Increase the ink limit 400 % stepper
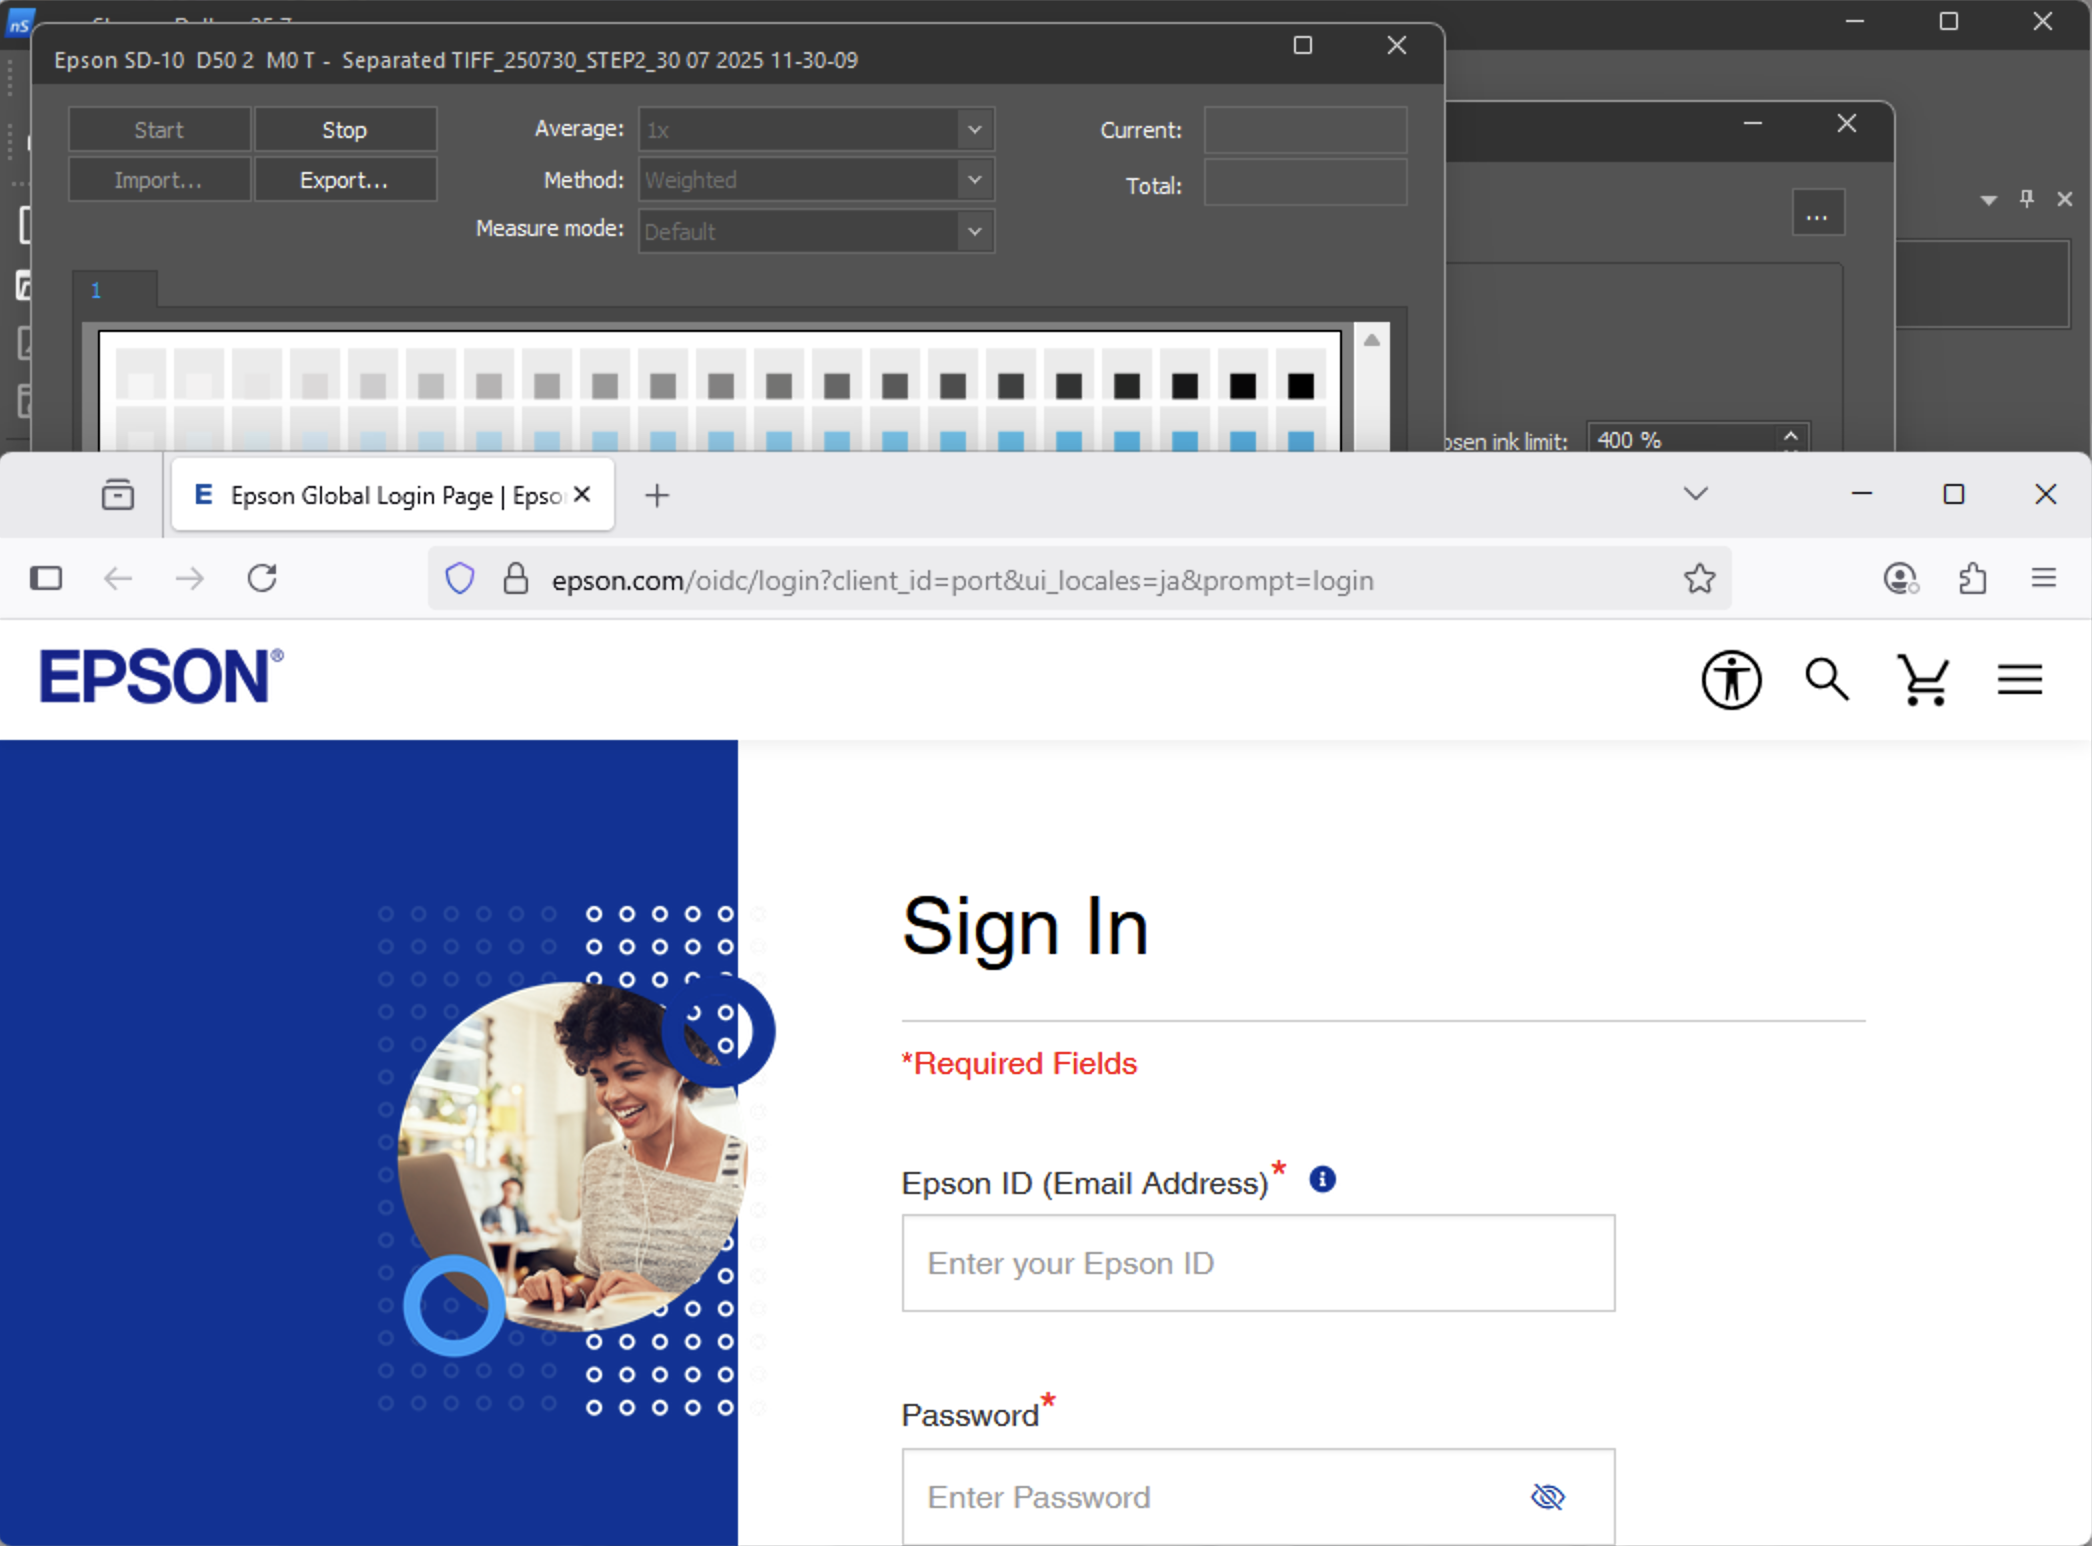 click(x=1790, y=435)
